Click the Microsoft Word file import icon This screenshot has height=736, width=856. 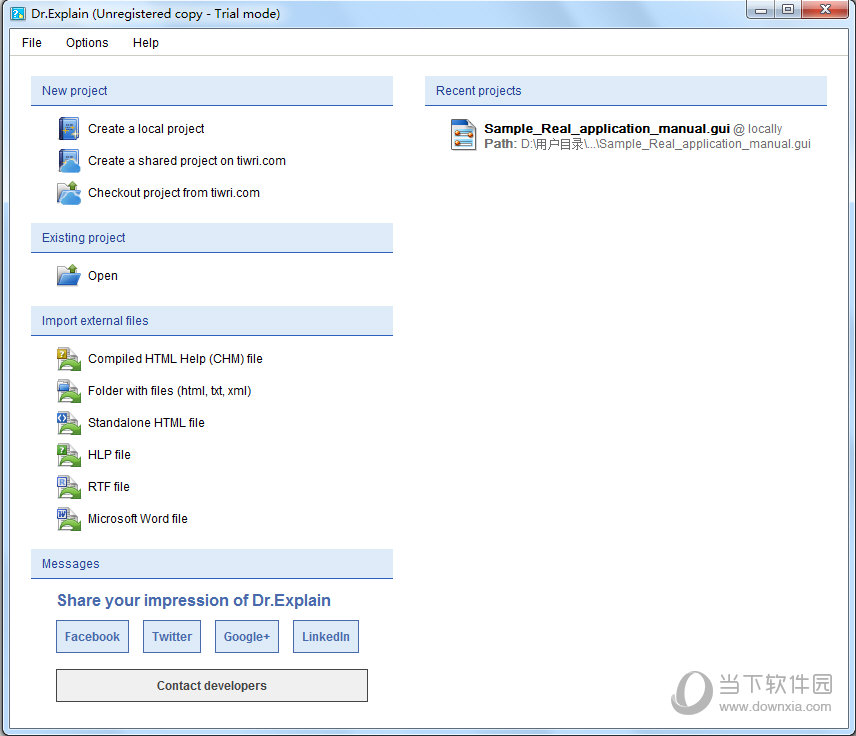(69, 519)
